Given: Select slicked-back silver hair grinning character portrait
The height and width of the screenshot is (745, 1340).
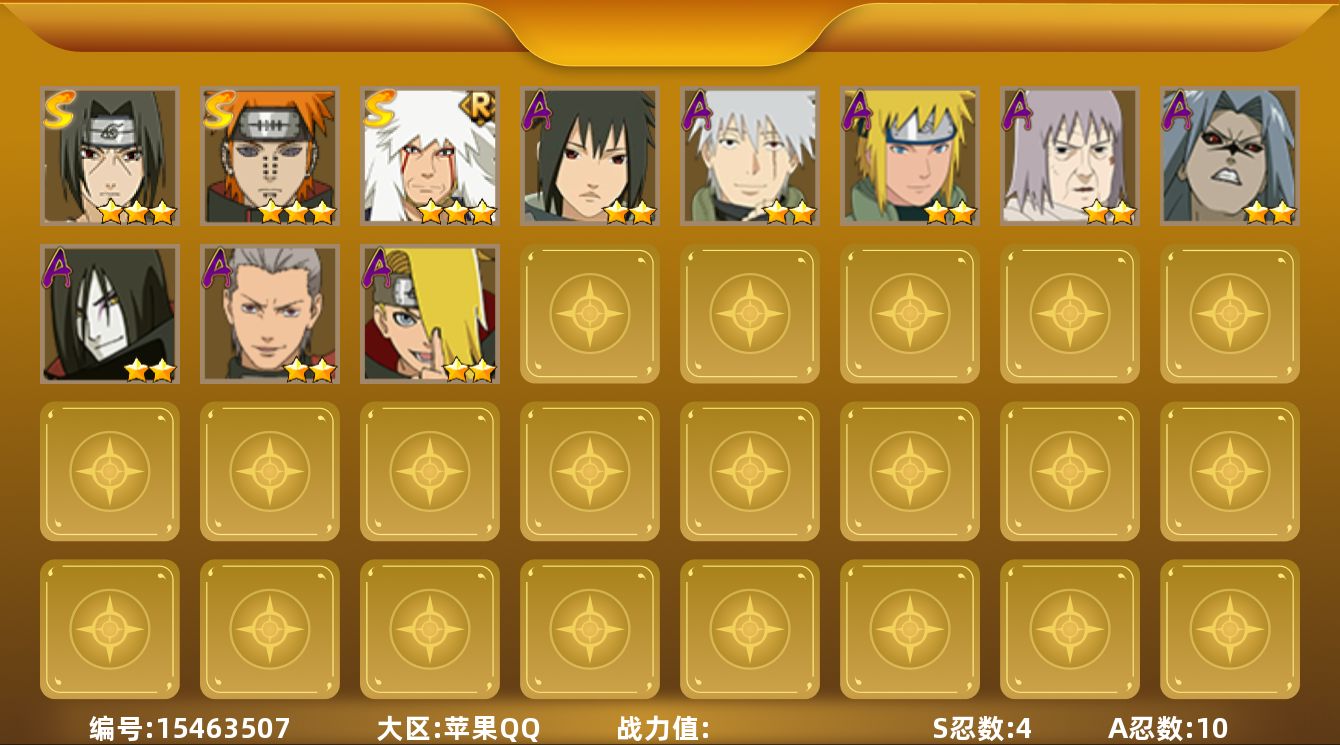Looking at the screenshot, I should coord(270,314).
